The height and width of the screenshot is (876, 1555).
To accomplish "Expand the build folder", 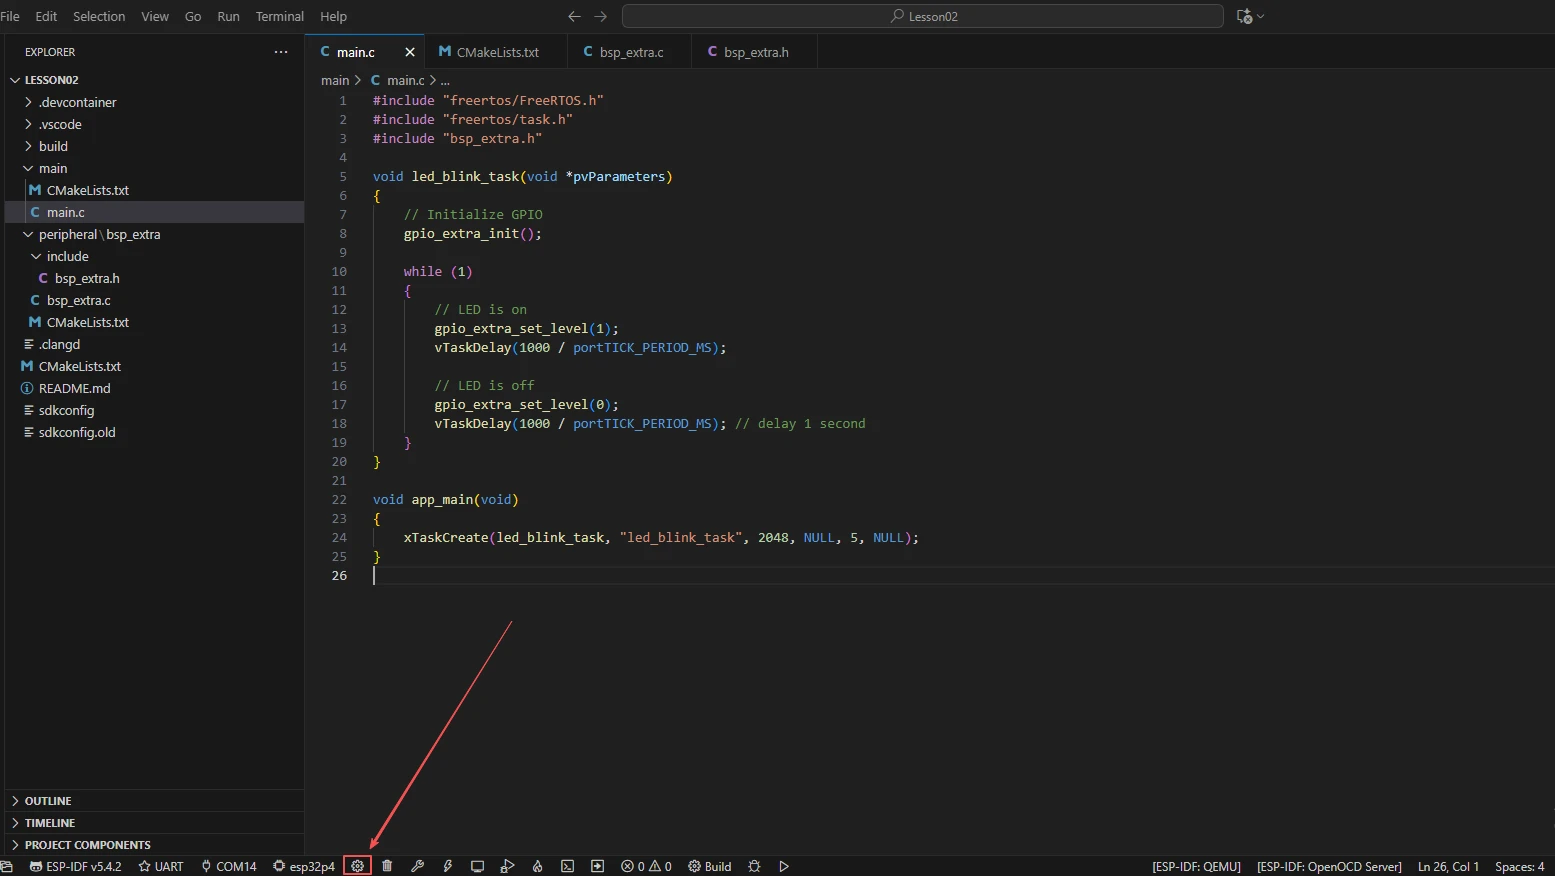I will (x=53, y=146).
